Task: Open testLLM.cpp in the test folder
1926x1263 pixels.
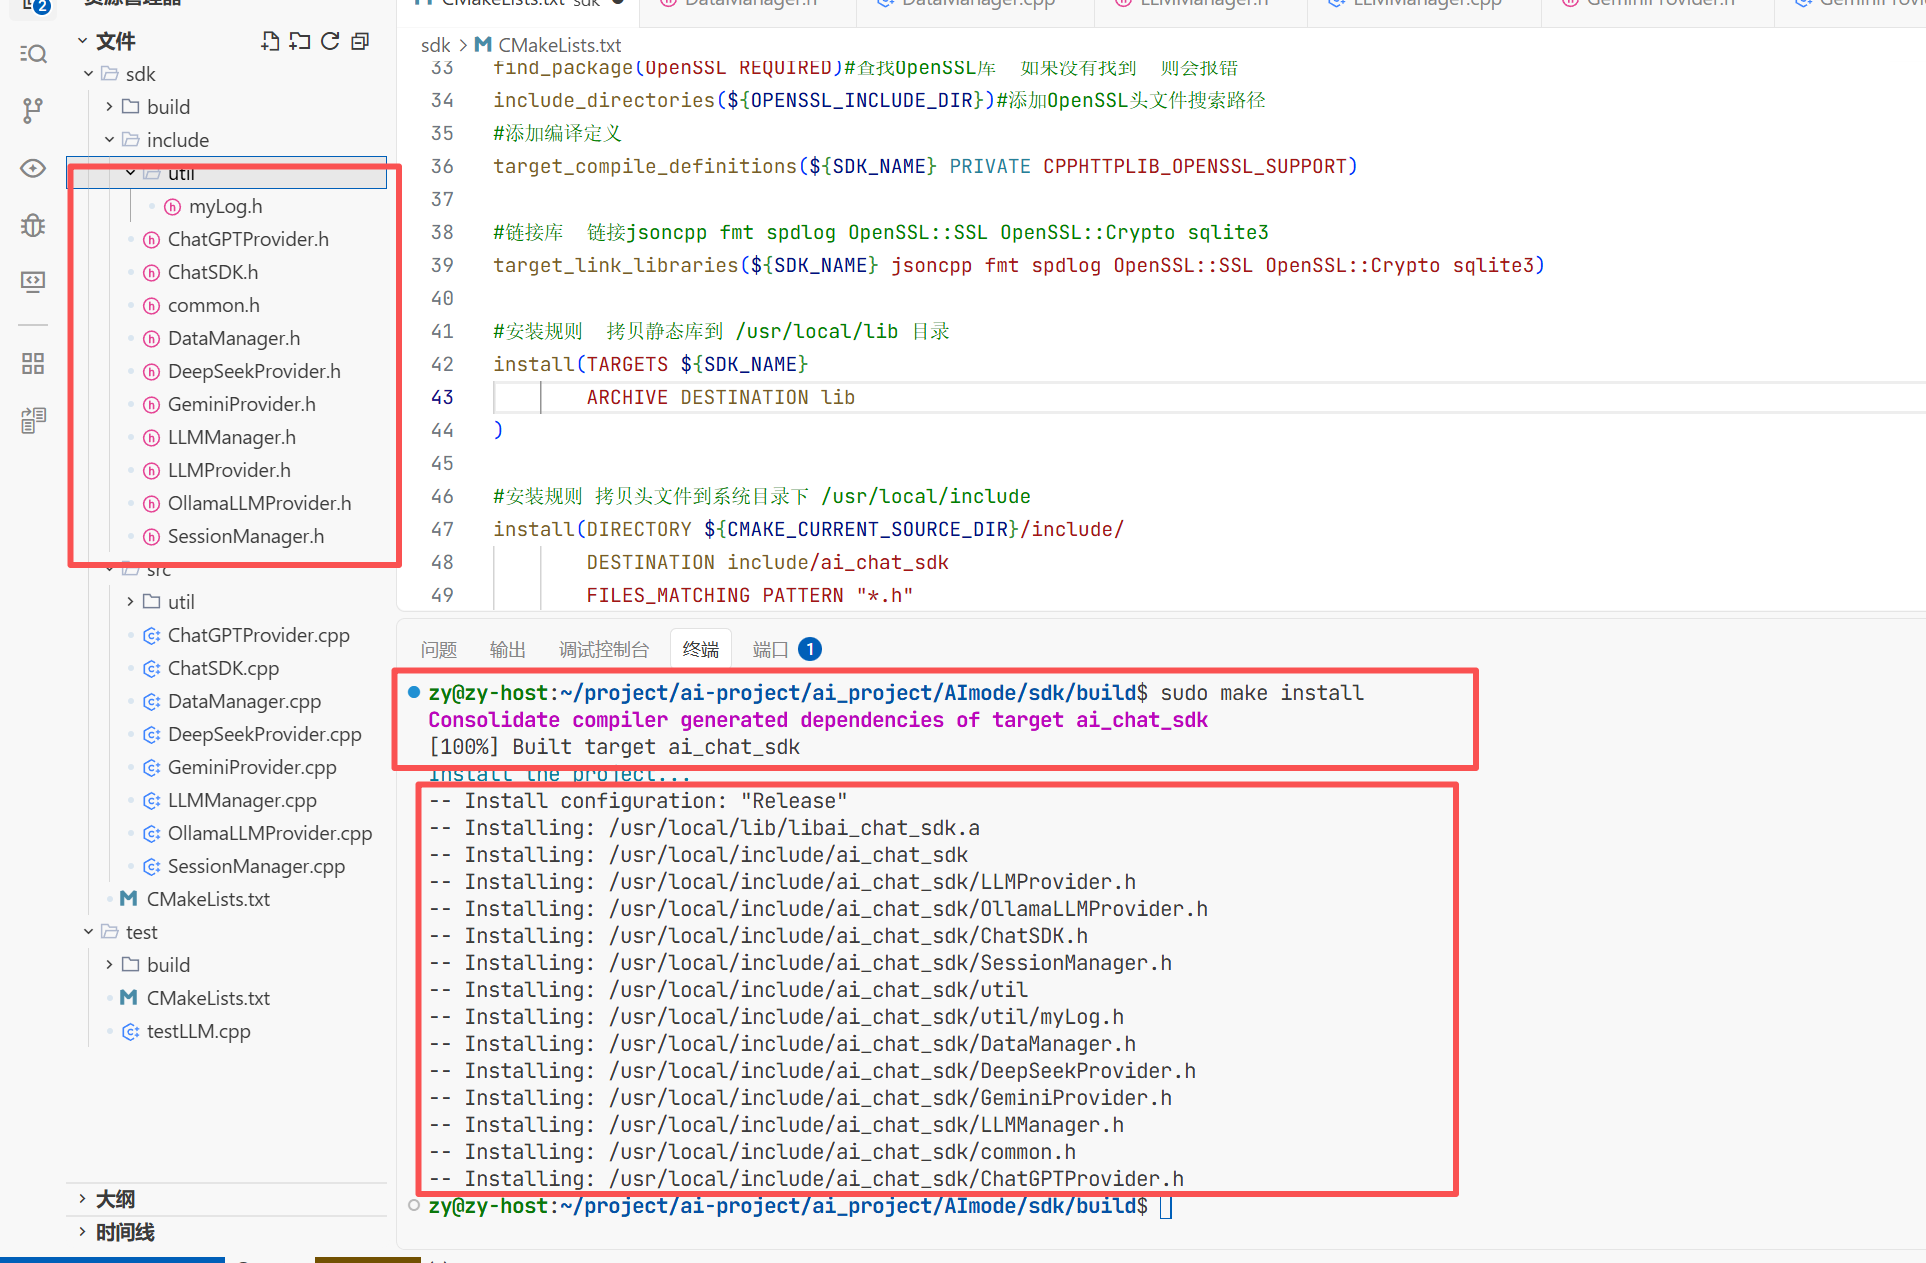Action: click(198, 1031)
